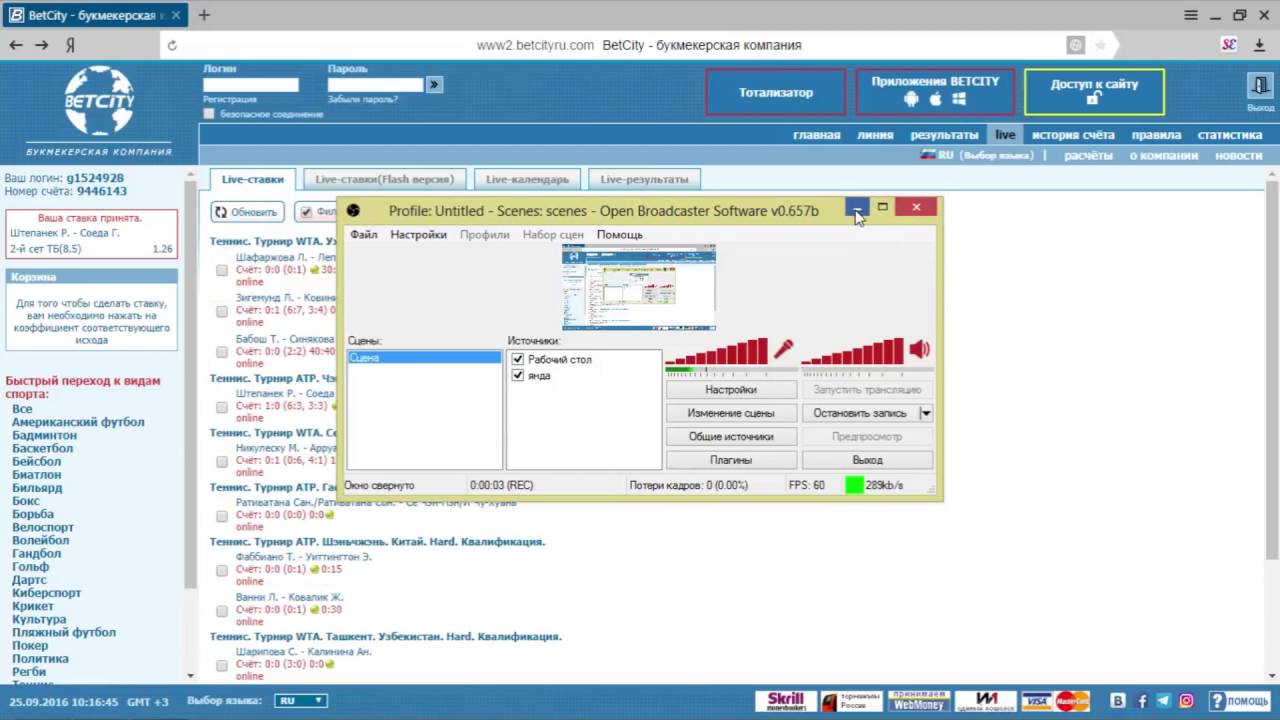Open the Помощь menu in OBS
This screenshot has width=1280, height=720.
[x=620, y=235]
